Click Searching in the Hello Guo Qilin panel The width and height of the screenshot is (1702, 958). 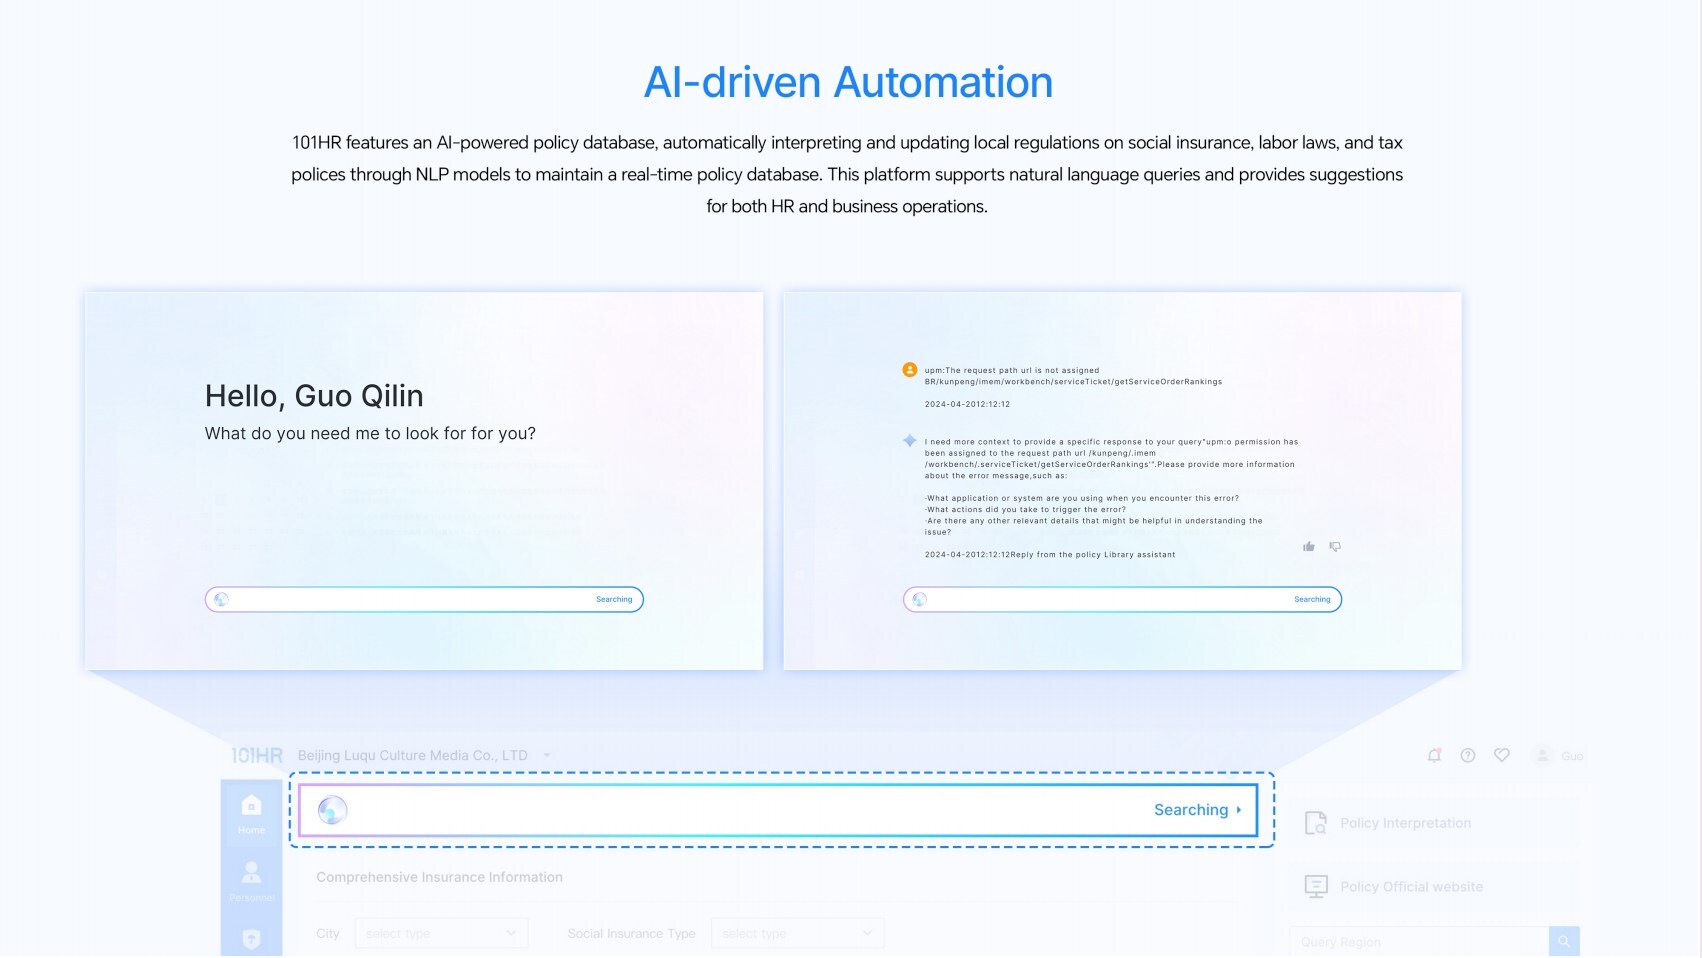click(613, 599)
